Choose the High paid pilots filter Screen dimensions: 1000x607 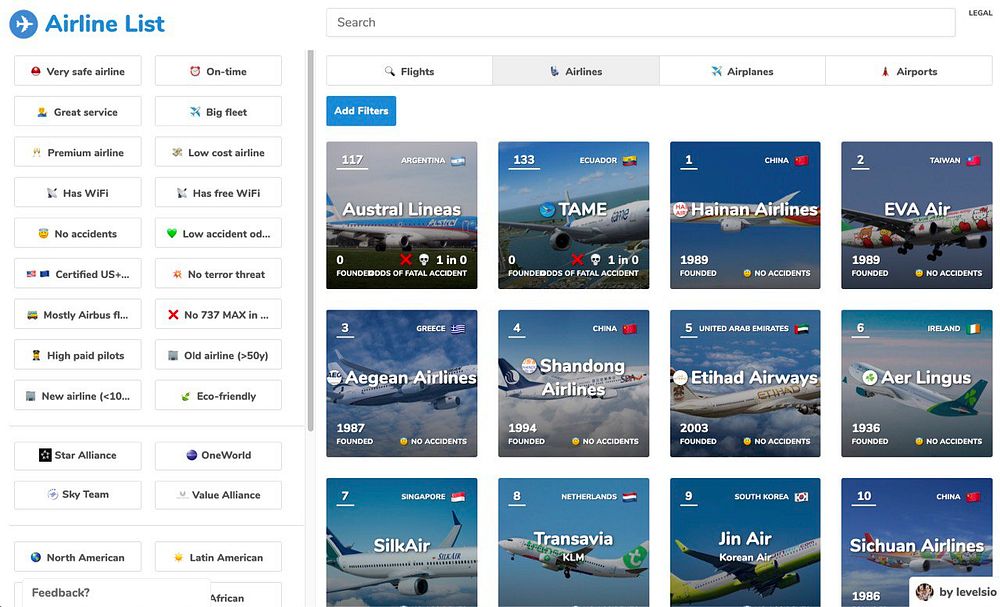[x=78, y=355]
